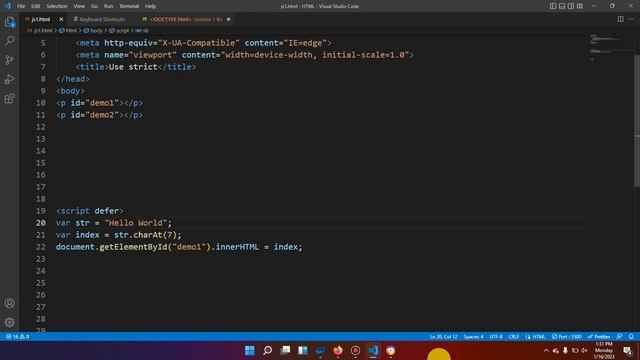The width and height of the screenshot is (640, 360).
Task: Open the Go menu
Action: tap(94, 6)
